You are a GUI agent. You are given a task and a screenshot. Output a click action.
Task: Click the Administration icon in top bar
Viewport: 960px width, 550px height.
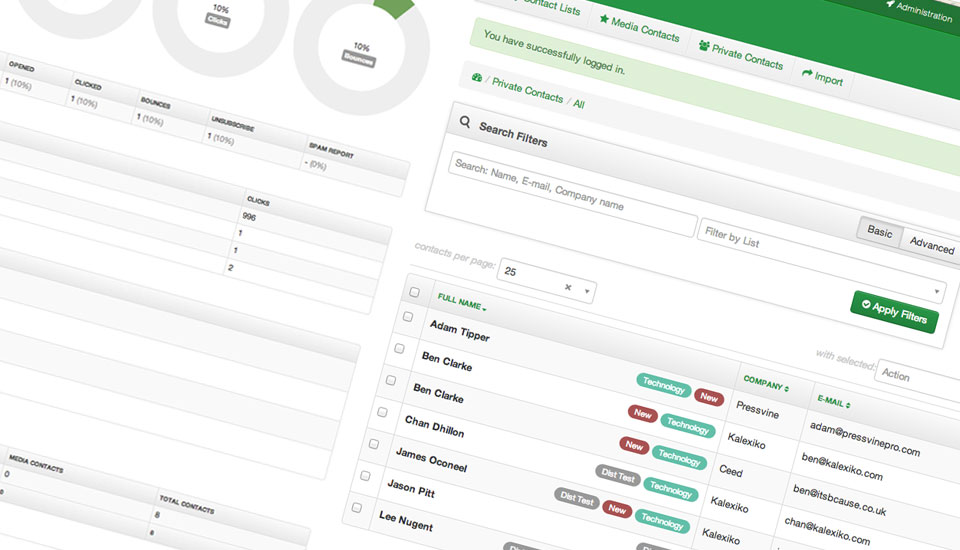click(x=889, y=4)
